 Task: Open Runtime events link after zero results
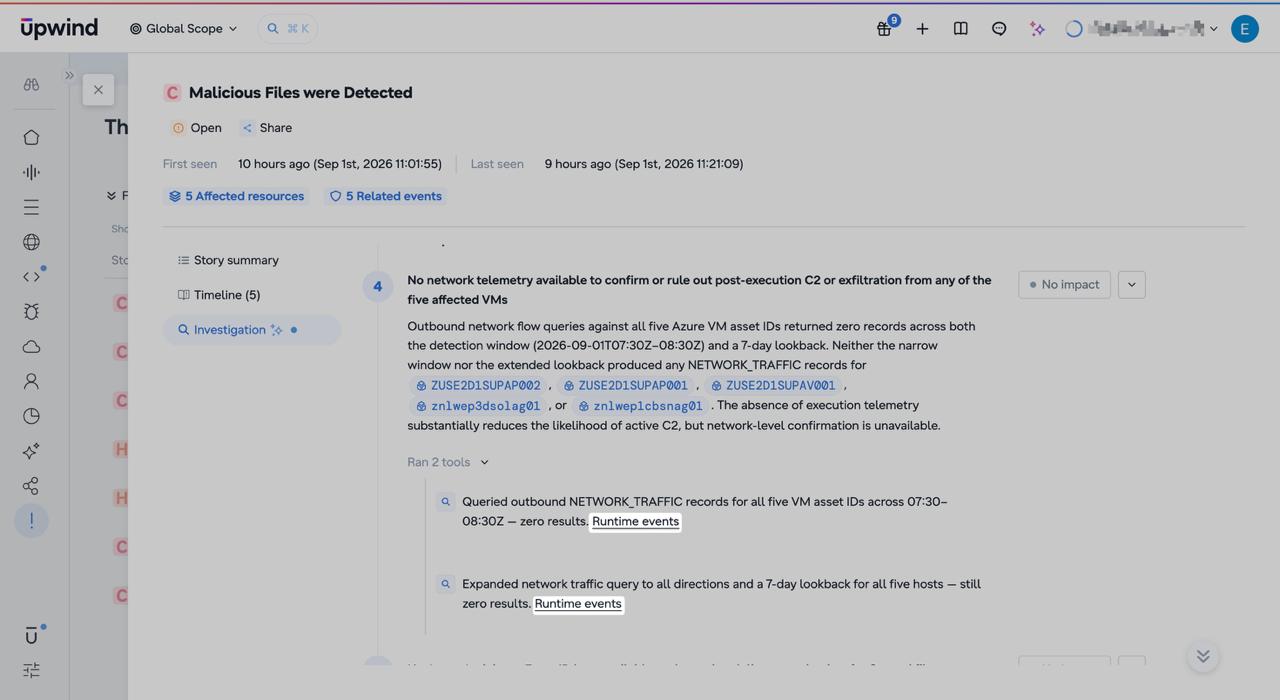coord(635,521)
